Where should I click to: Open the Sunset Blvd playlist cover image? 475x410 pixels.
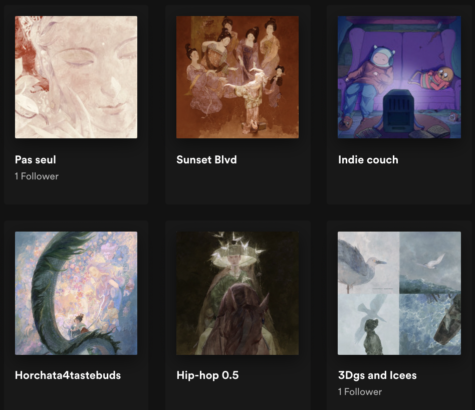click(x=237, y=77)
